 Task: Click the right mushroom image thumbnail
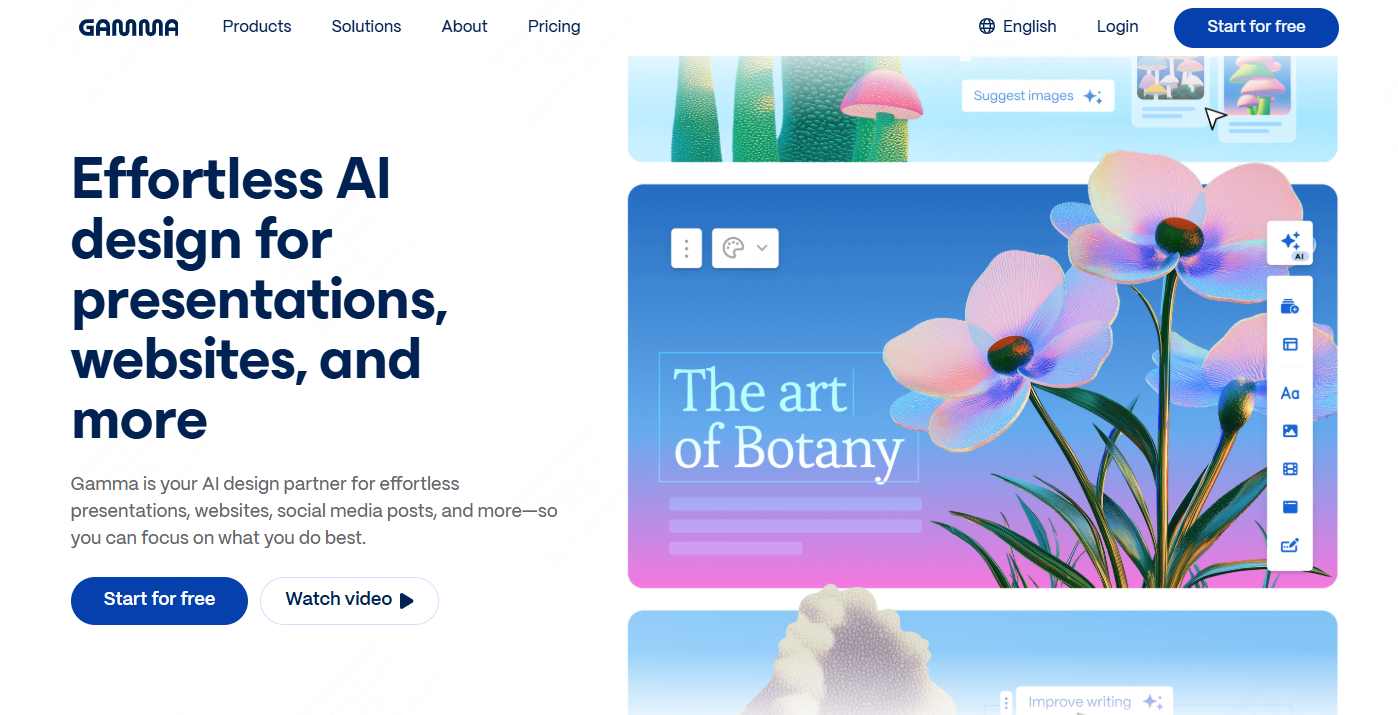tap(1257, 86)
